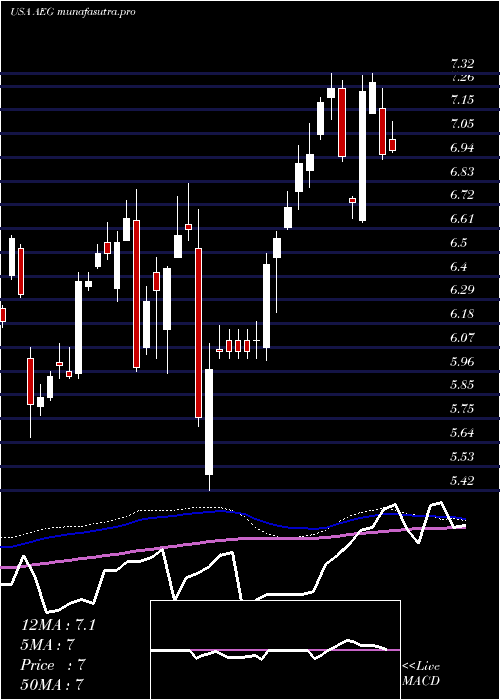Select the 6.72 price level label
This screenshot has height=700, width=500.
[x=462, y=195]
